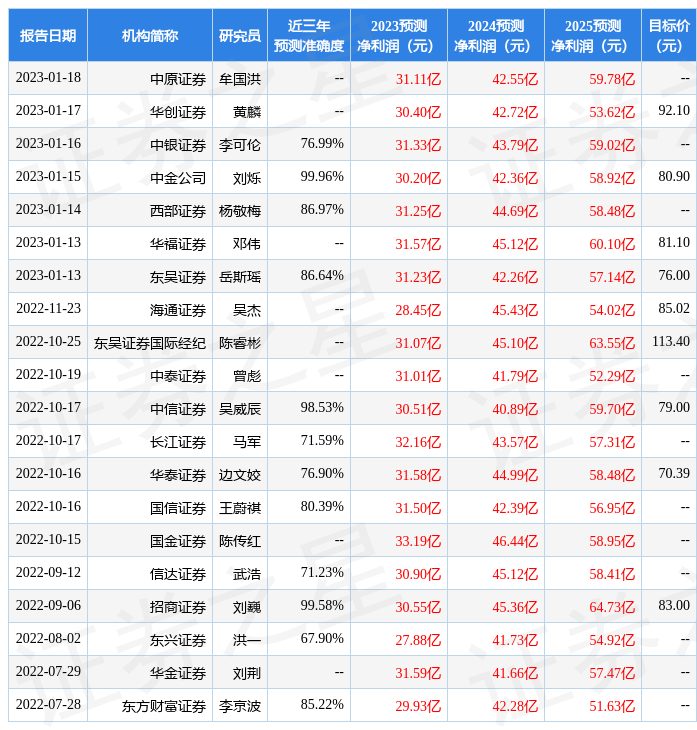Click the 44.69亿 profit value
697x730 pixels.
[515, 211]
